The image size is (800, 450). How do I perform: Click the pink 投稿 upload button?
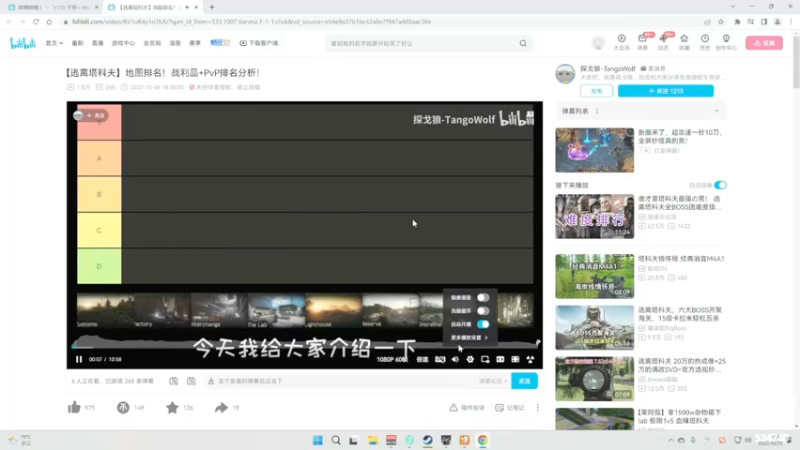[x=764, y=43]
